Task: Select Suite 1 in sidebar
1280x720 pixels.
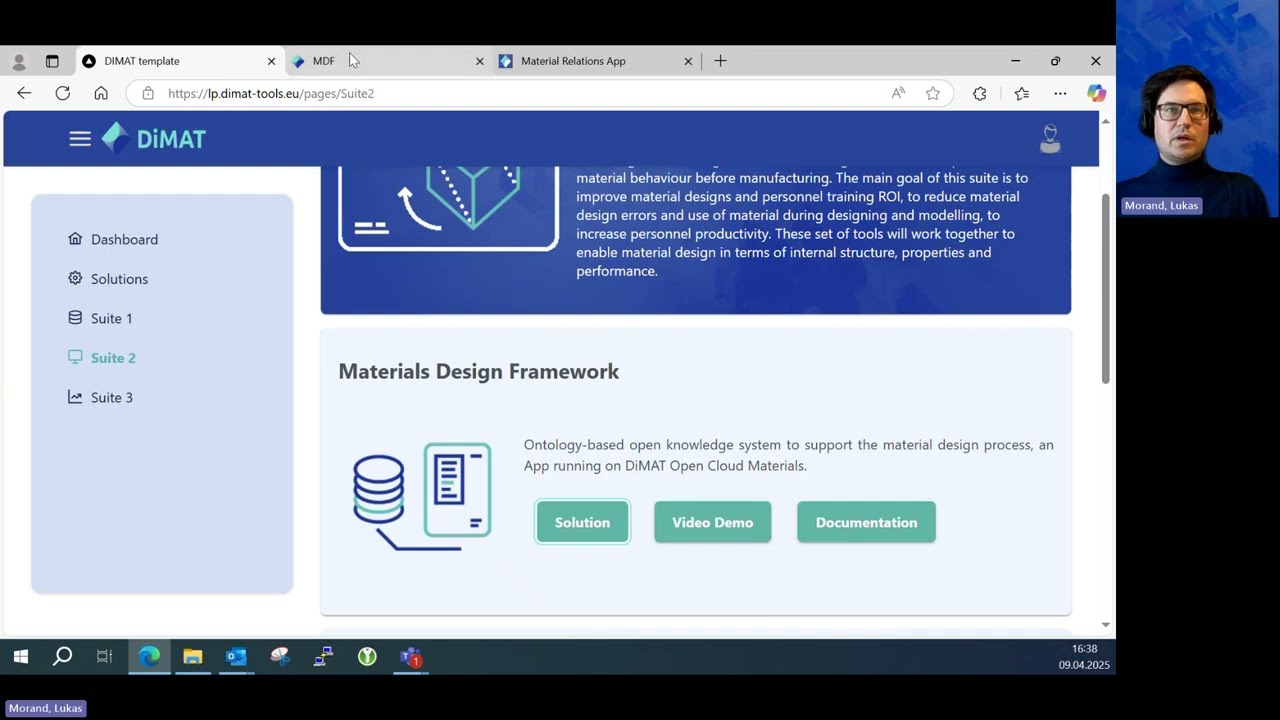Action: click(x=100, y=318)
